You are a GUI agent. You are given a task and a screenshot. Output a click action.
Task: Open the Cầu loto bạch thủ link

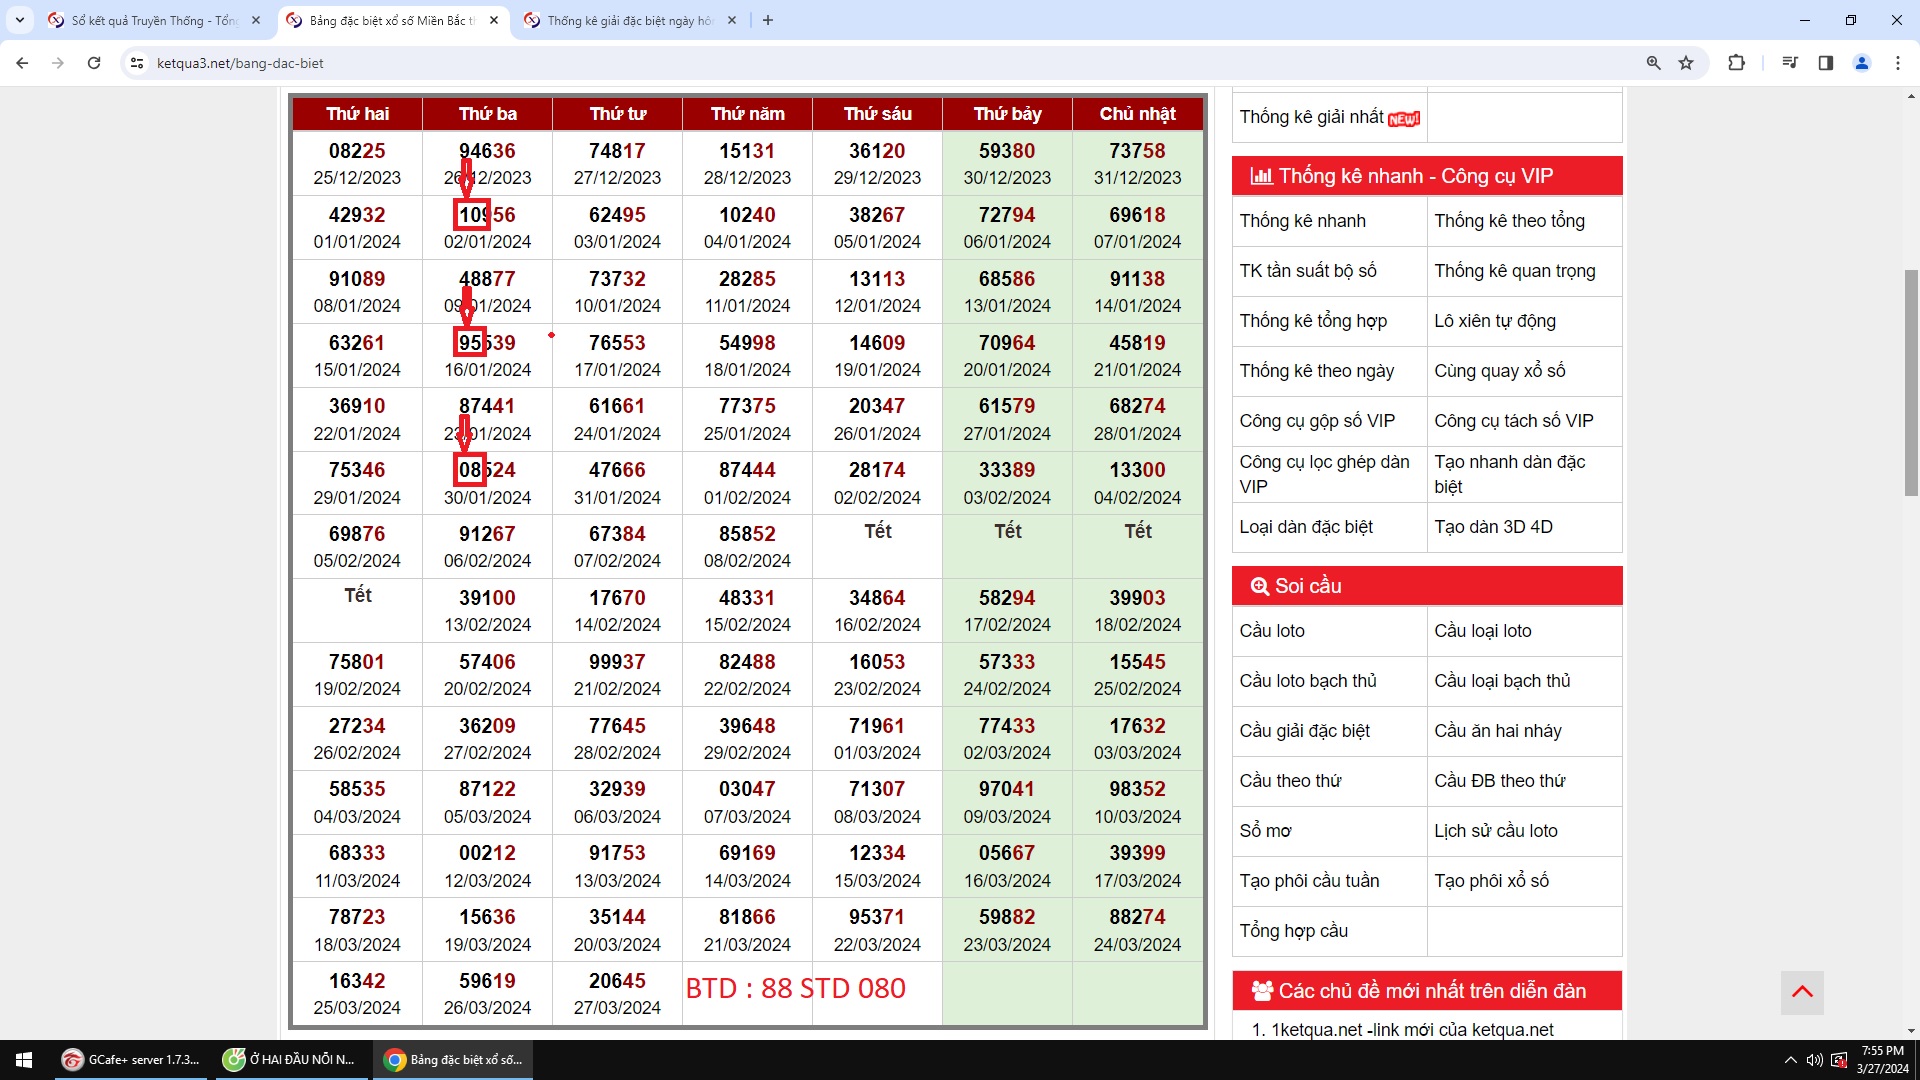1308,681
